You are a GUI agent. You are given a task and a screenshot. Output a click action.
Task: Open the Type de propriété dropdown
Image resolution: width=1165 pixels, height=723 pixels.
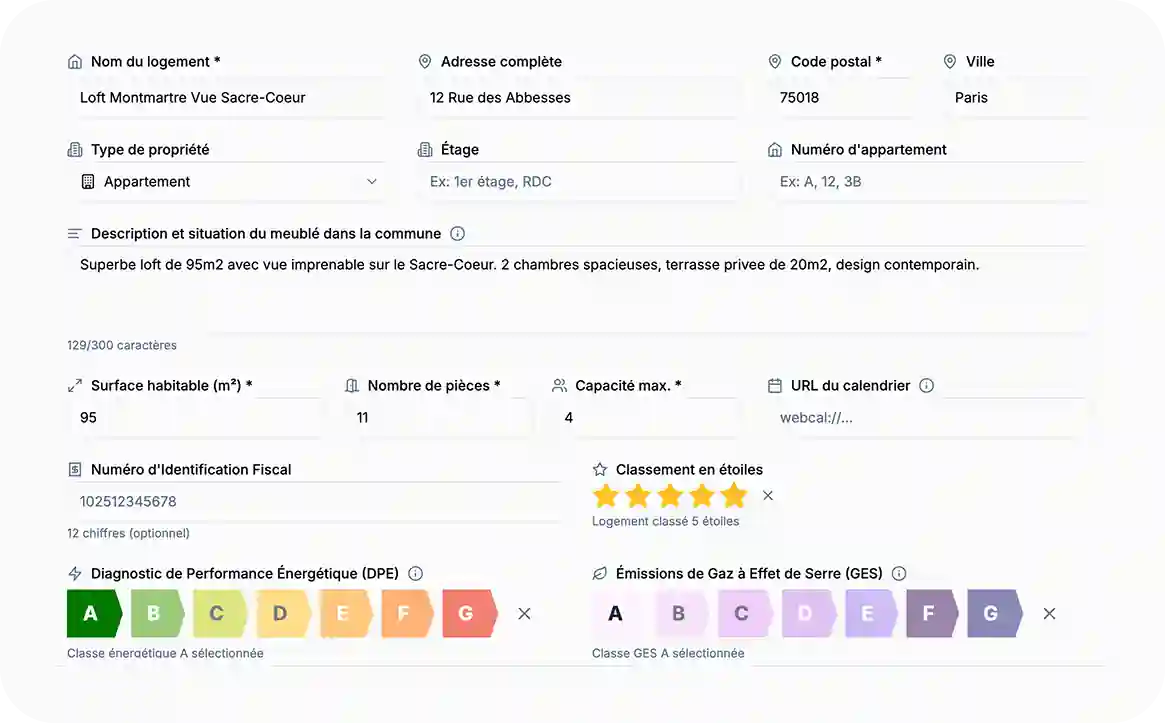(228, 182)
